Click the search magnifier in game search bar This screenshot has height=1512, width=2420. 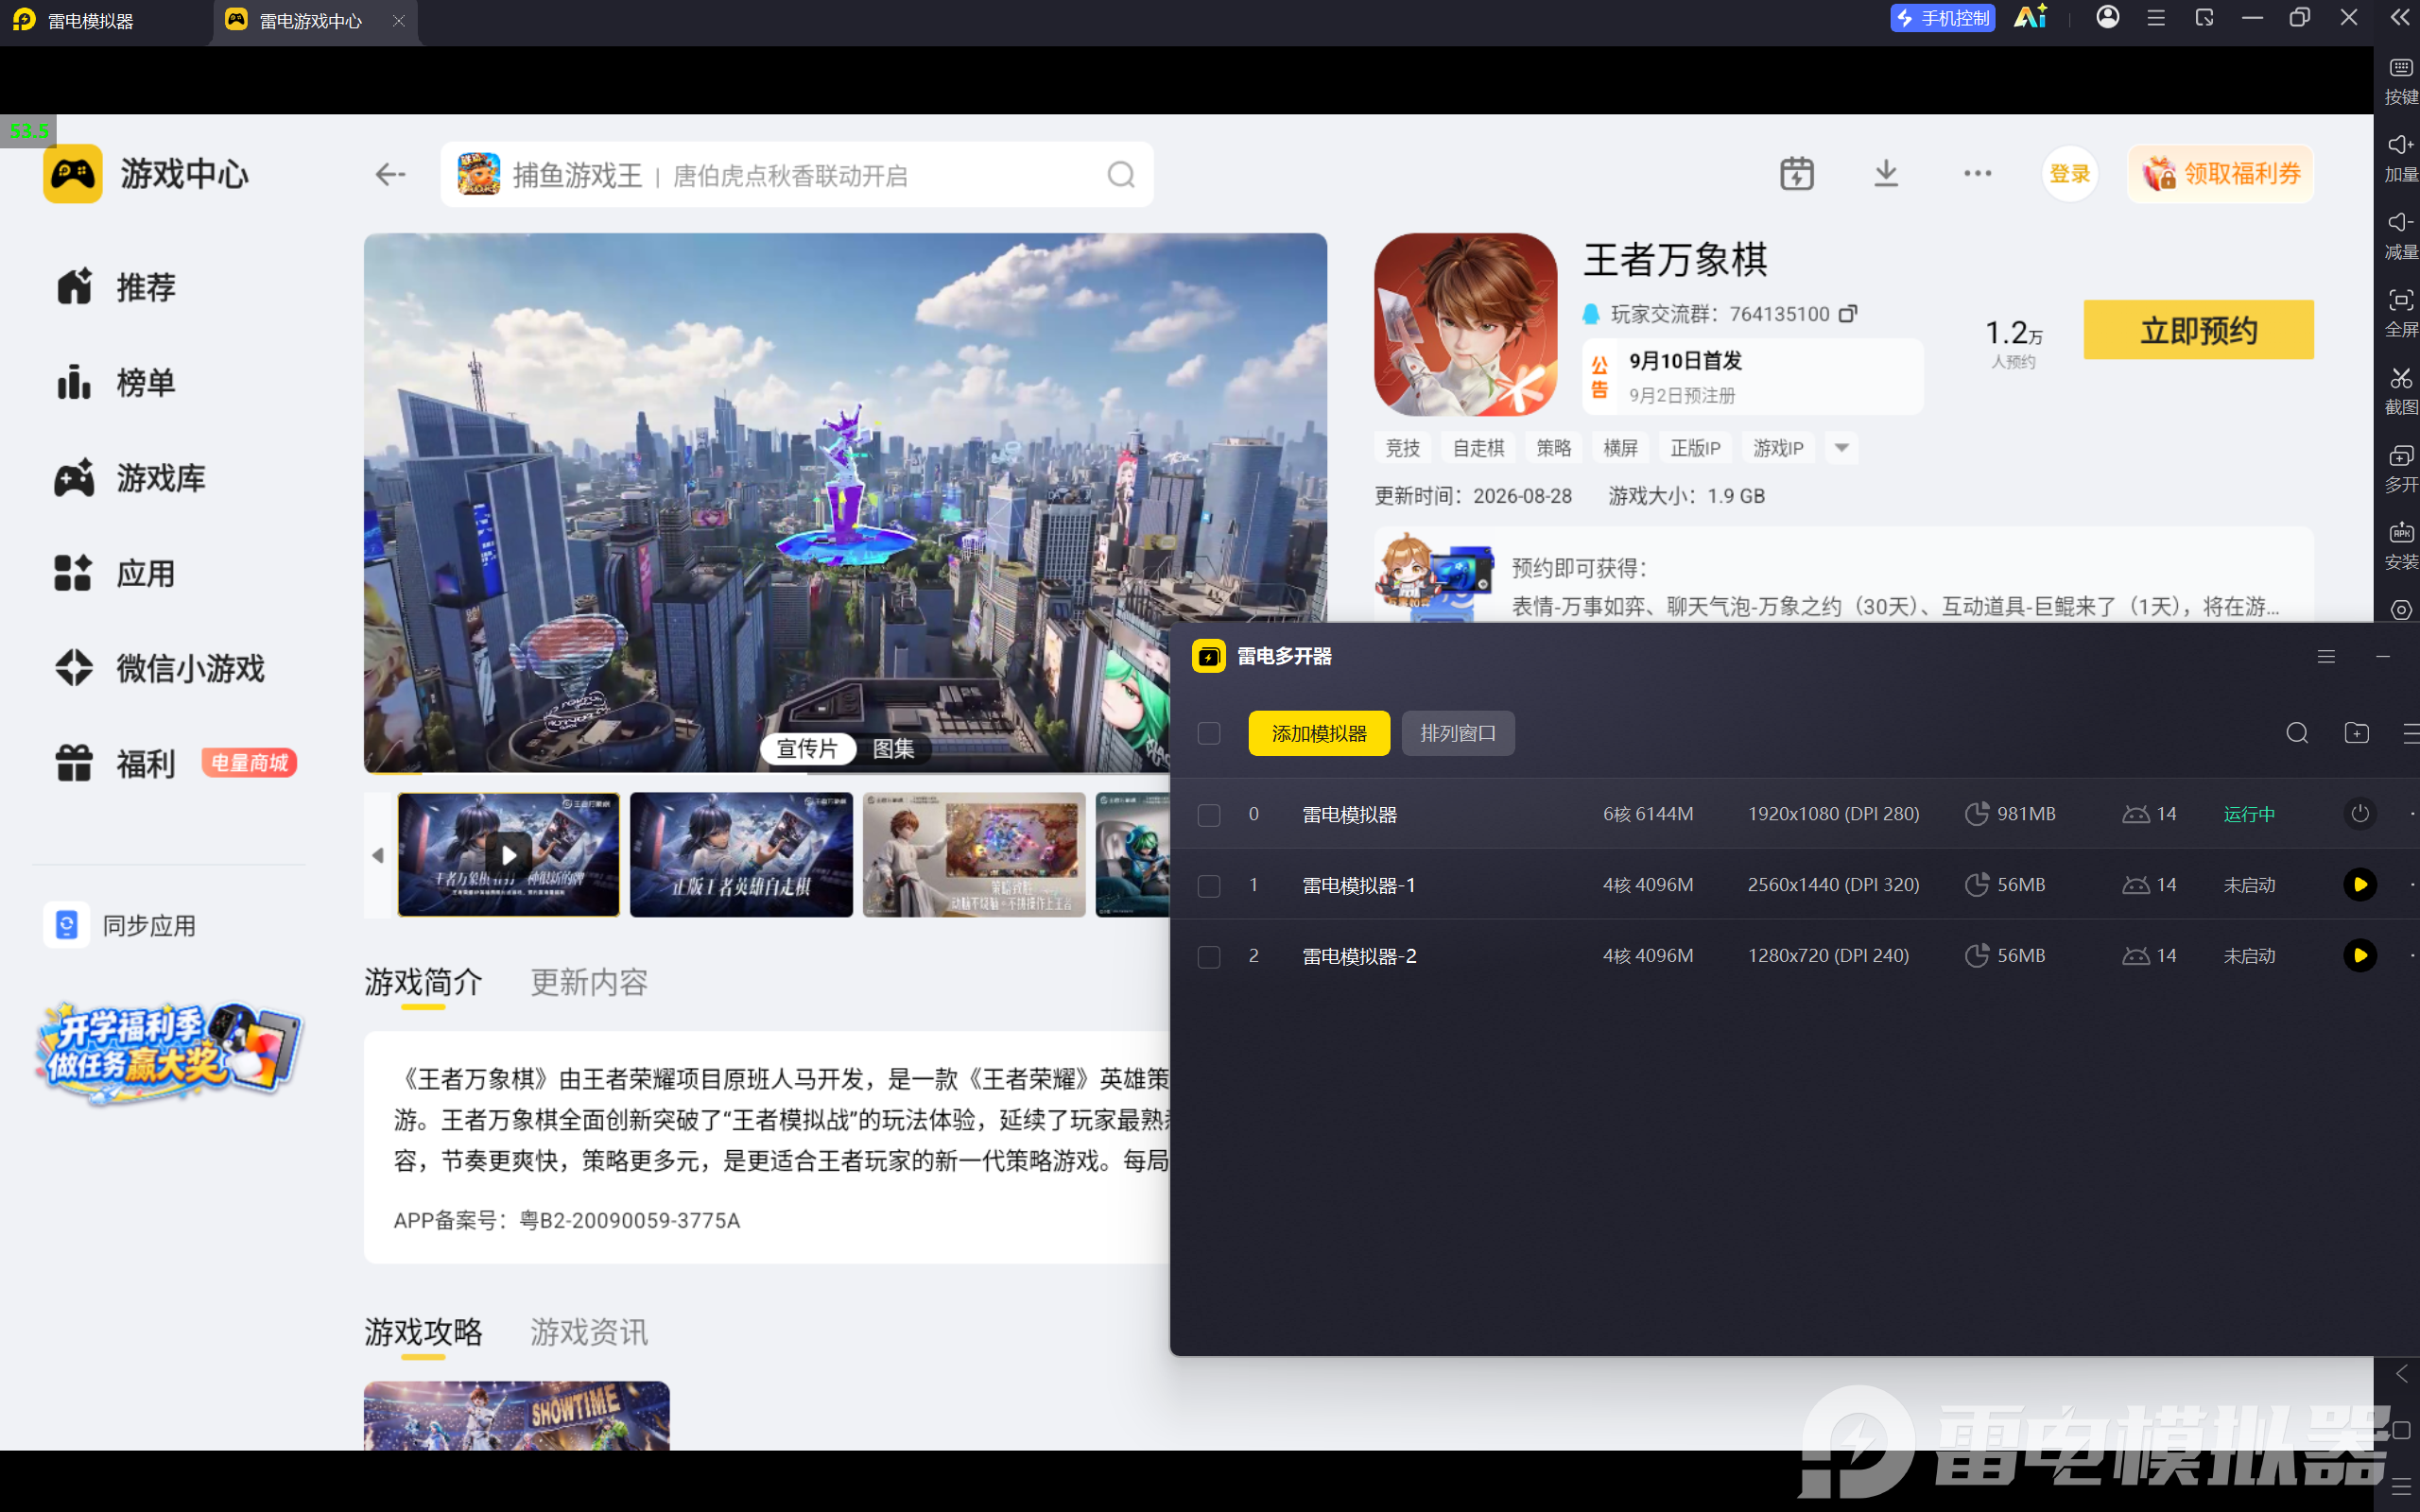pyautogui.click(x=1121, y=175)
